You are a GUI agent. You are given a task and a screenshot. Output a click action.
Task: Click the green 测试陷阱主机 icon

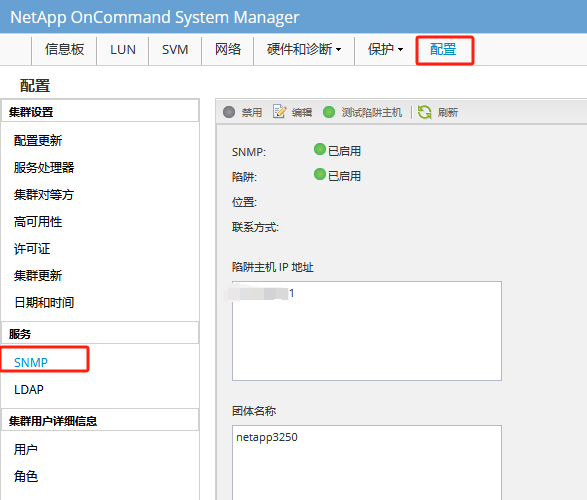click(329, 112)
